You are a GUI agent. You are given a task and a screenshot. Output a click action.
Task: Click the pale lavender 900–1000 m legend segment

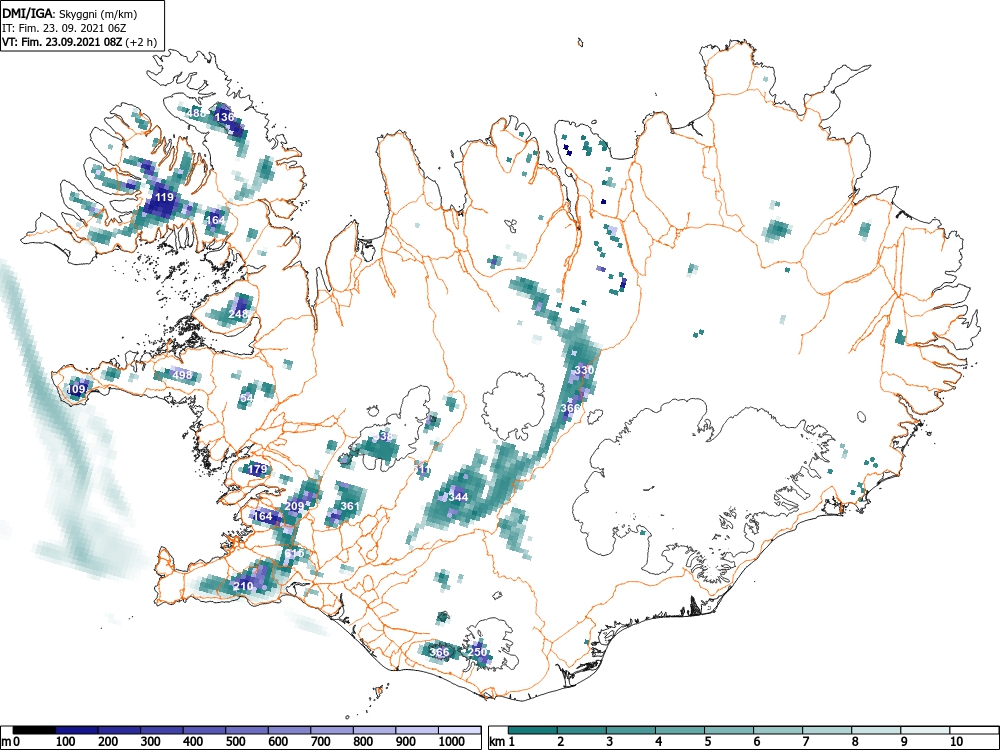[417, 730]
